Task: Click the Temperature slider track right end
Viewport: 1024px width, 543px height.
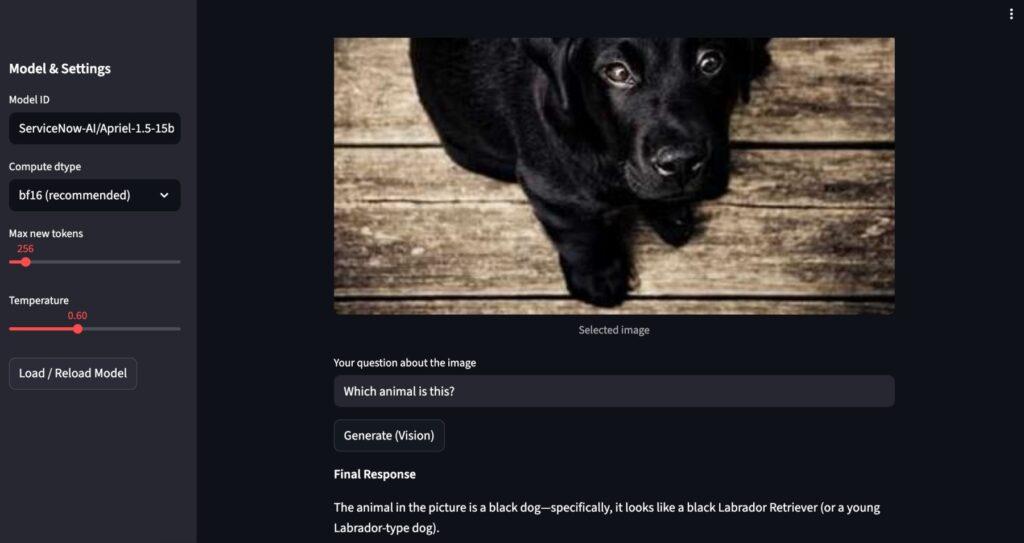Action: 178,329
